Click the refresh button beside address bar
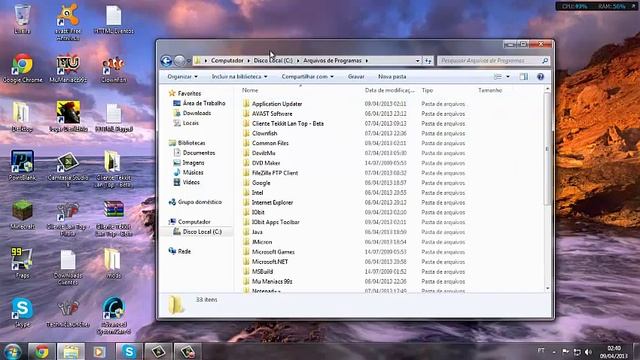 (x=428, y=60)
